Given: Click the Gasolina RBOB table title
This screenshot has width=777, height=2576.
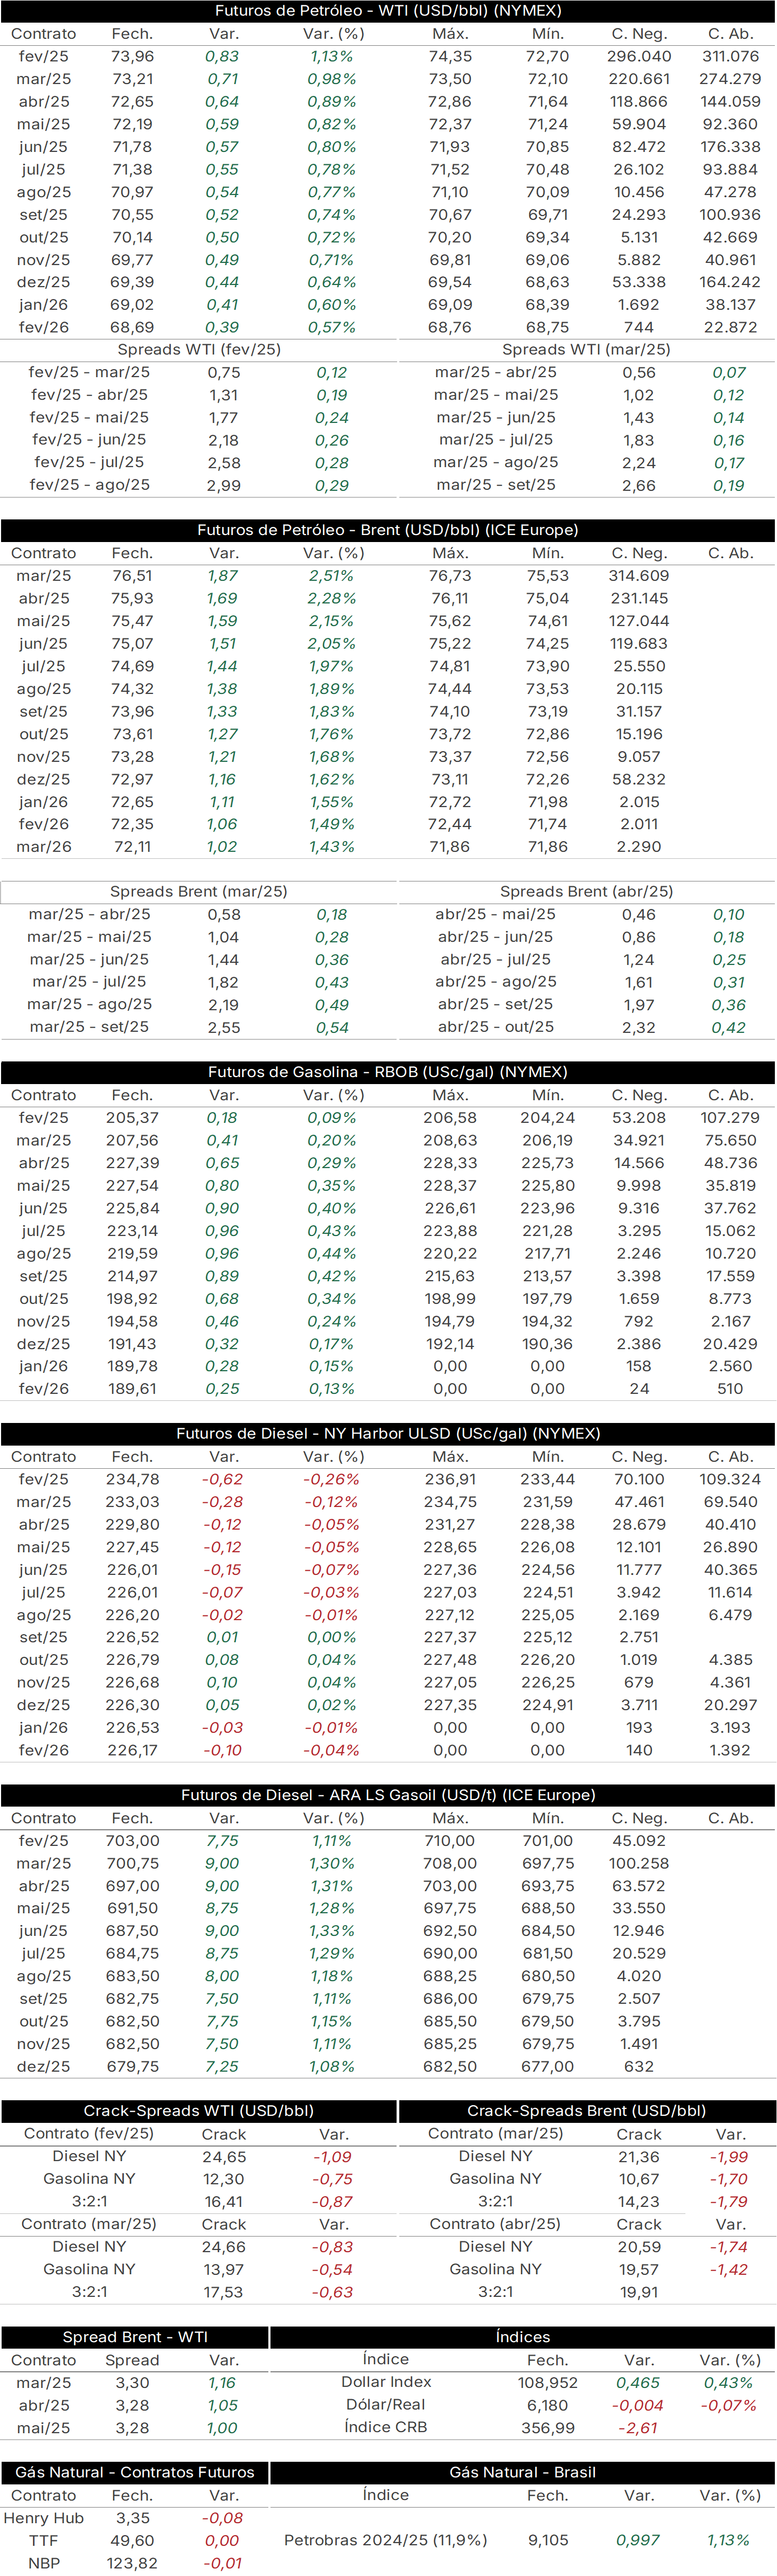Looking at the screenshot, I should click(x=388, y=1071).
